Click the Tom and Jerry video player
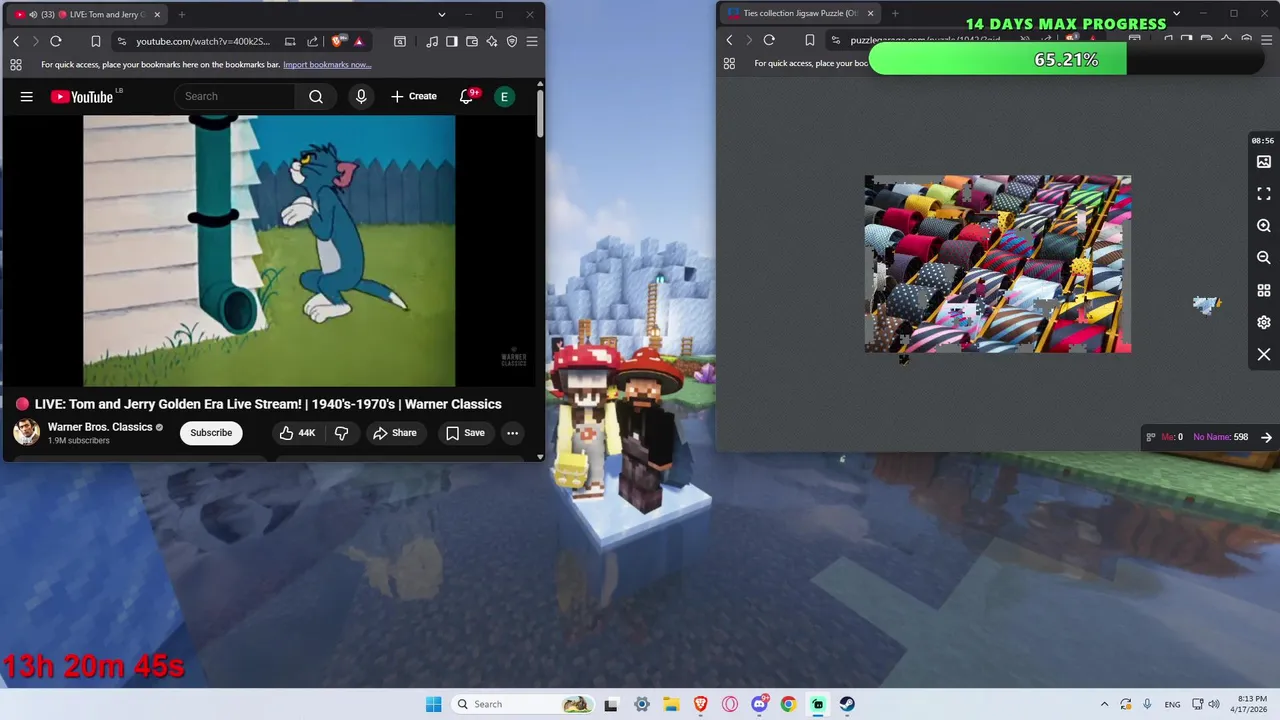The width and height of the screenshot is (1280, 720). click(x=269, y=250)
